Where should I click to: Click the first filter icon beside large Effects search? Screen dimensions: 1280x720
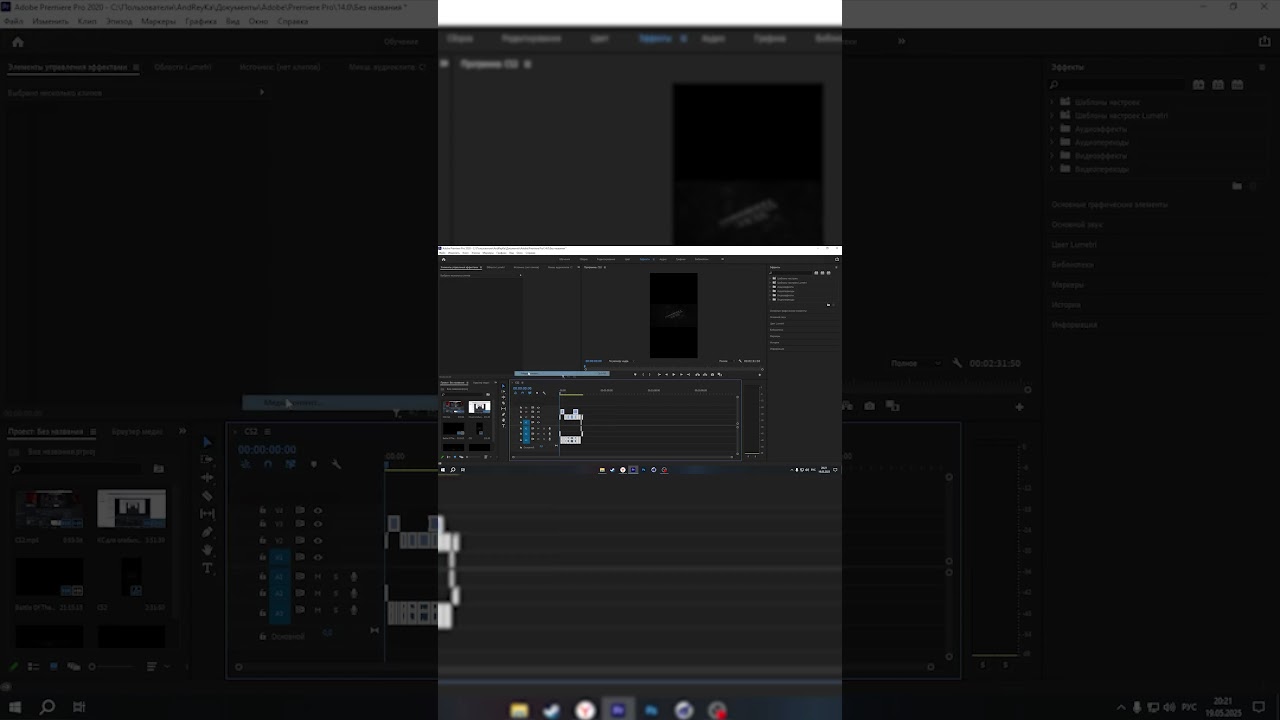(x=1198, y=85)
